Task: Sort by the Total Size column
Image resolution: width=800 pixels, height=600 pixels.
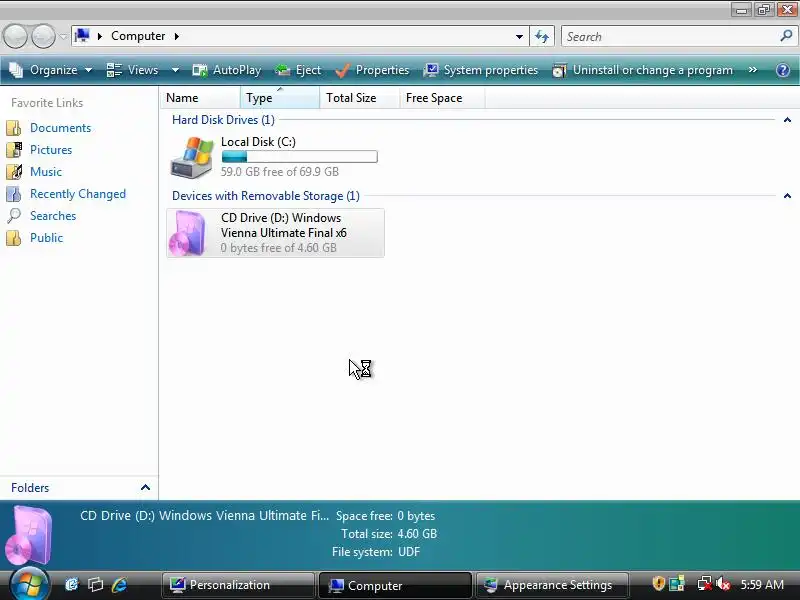Action: tap(360, 97)
